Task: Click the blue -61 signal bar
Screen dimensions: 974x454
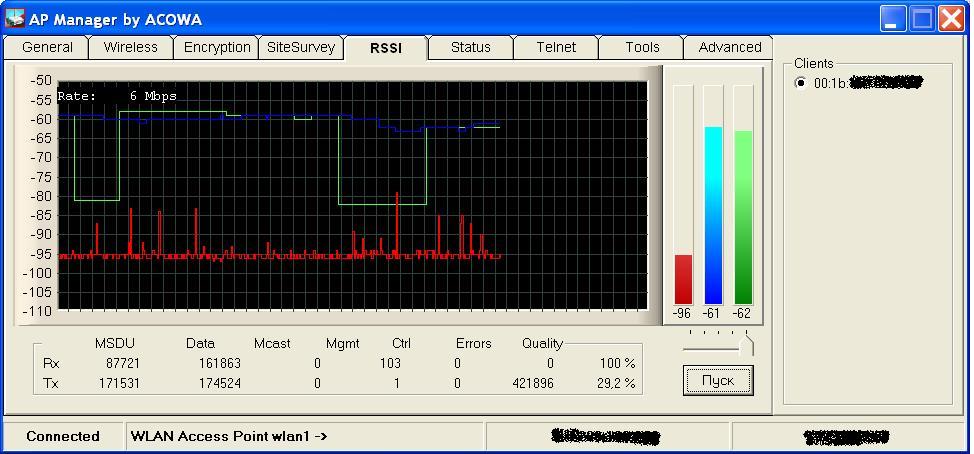Action: pyautogui.click(x=713, y=215)
